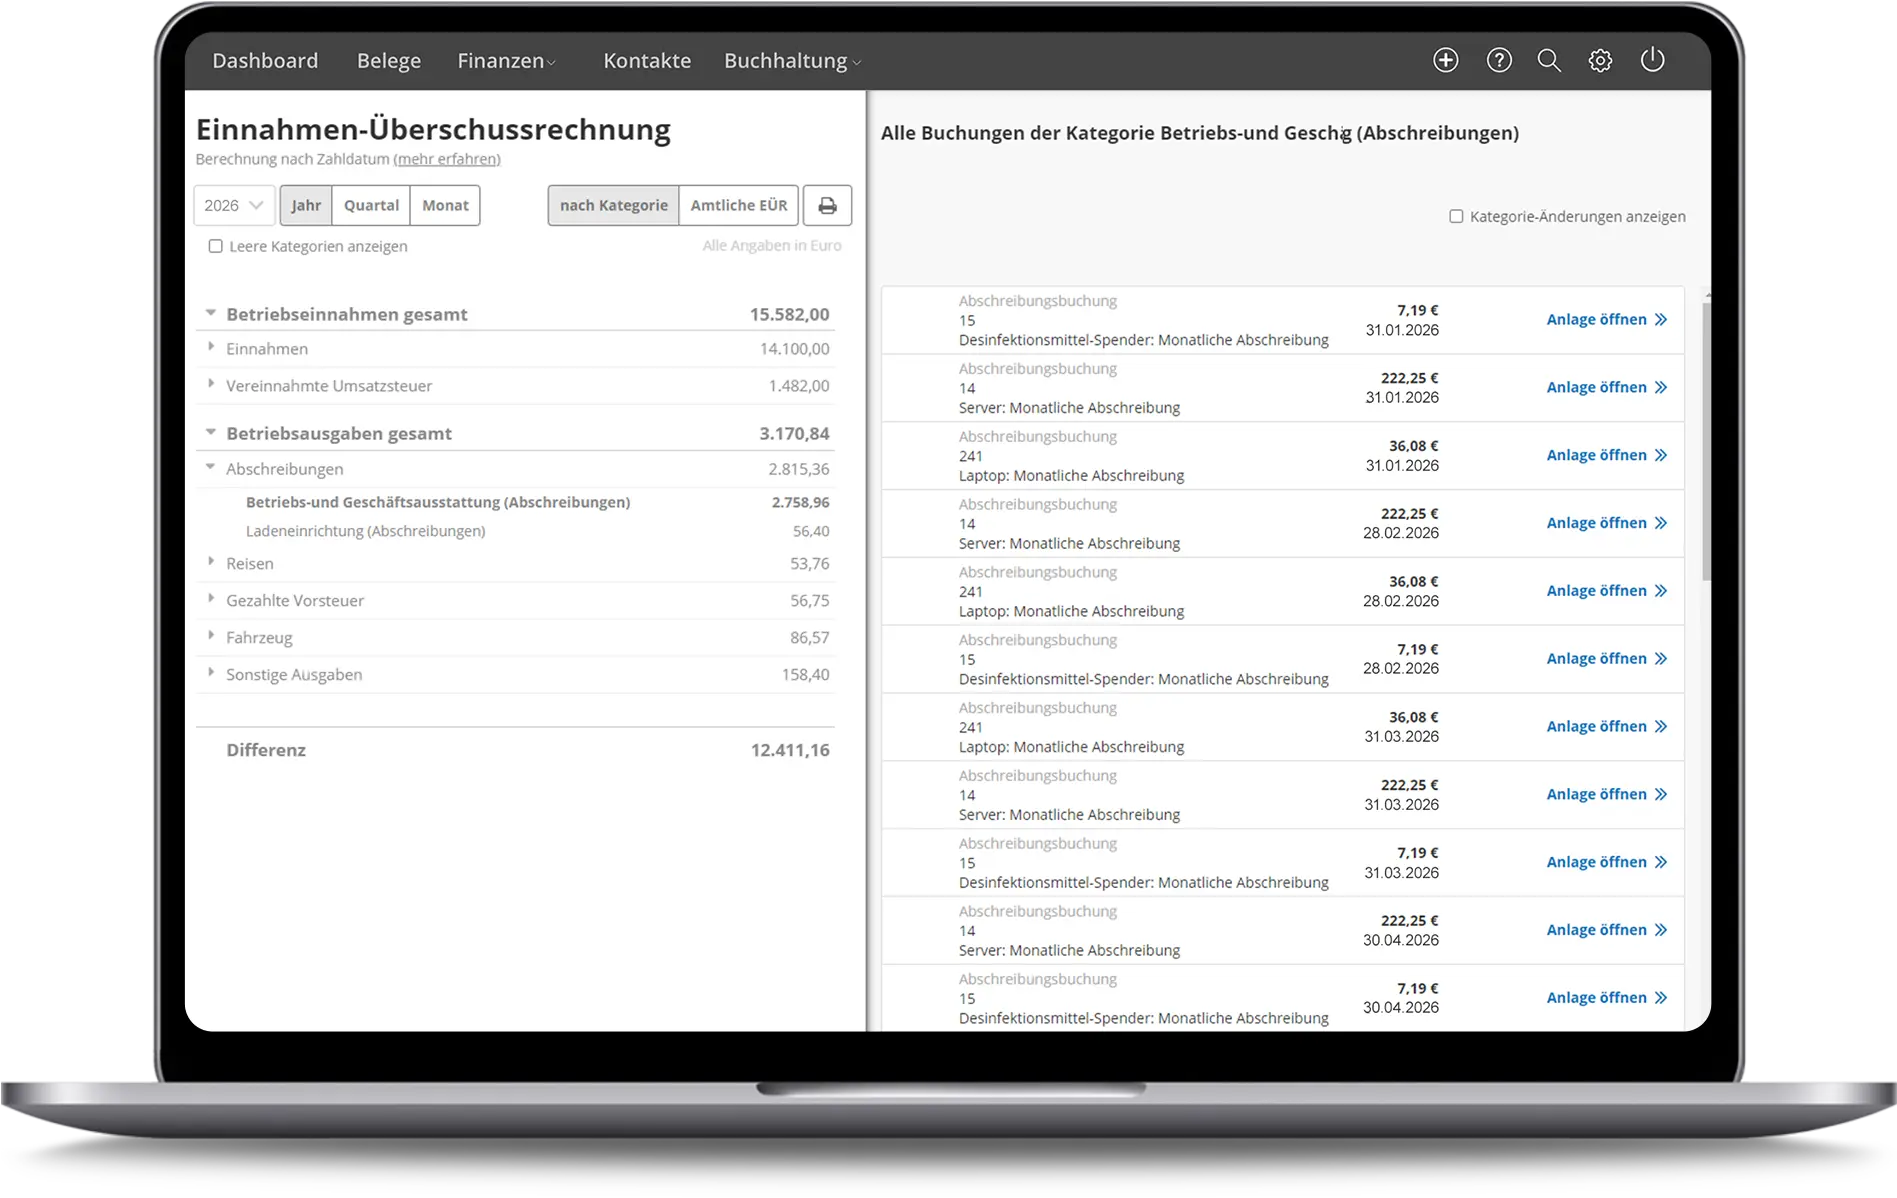Open Anlage for Server booking 28.02.2026
This screenshot has height=1198, width=1897.
pyautogui.click(x=1607, y=523)
